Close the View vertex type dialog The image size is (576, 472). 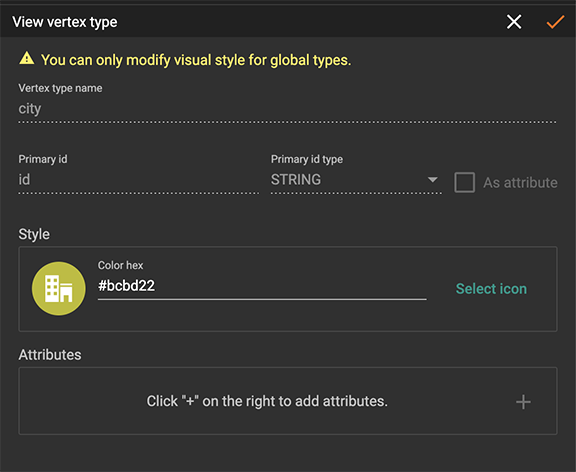(514, 22)
